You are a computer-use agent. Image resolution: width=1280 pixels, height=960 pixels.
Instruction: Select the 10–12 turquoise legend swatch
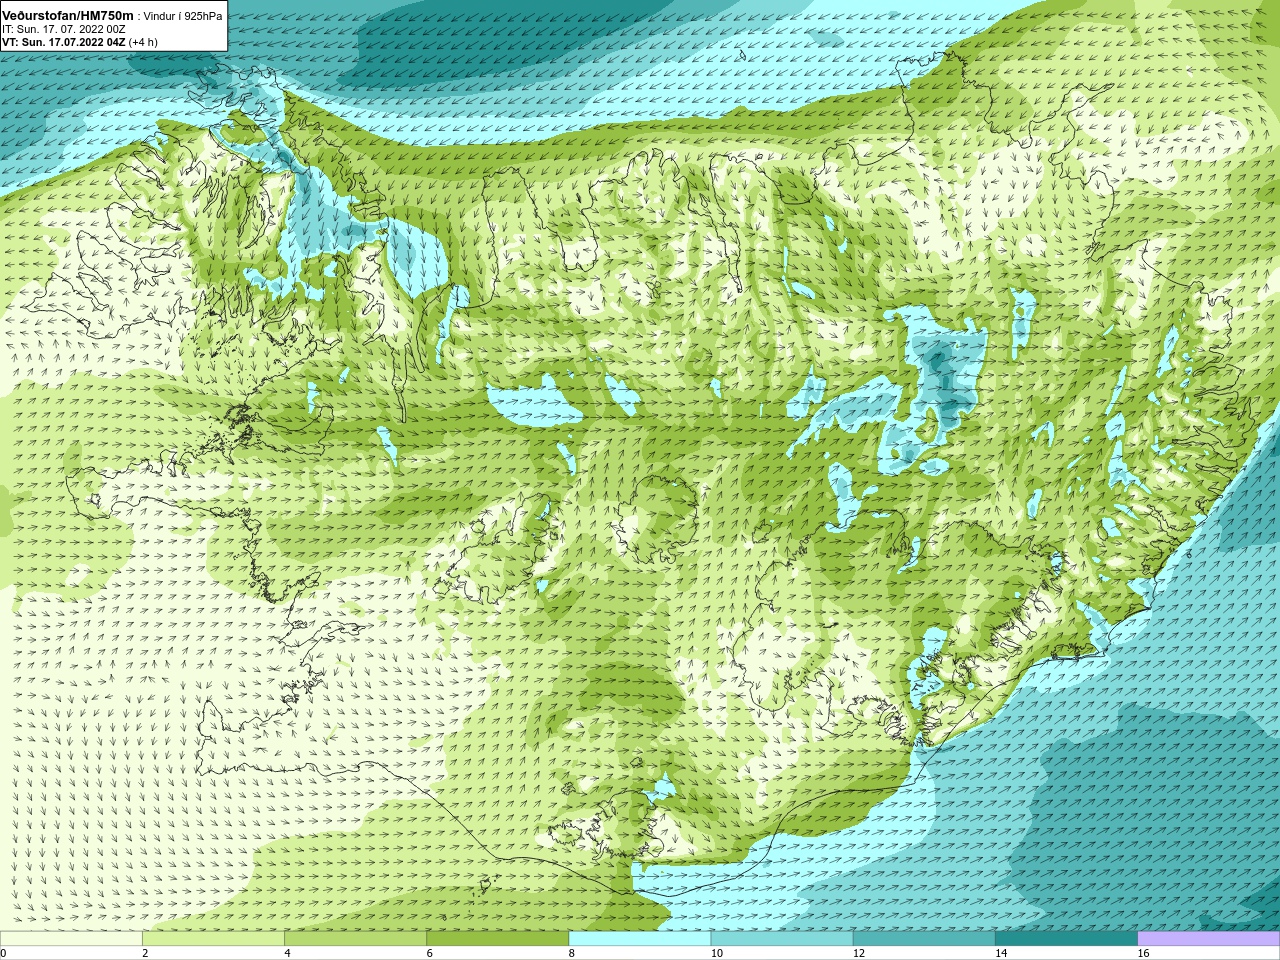coord(782,938)
